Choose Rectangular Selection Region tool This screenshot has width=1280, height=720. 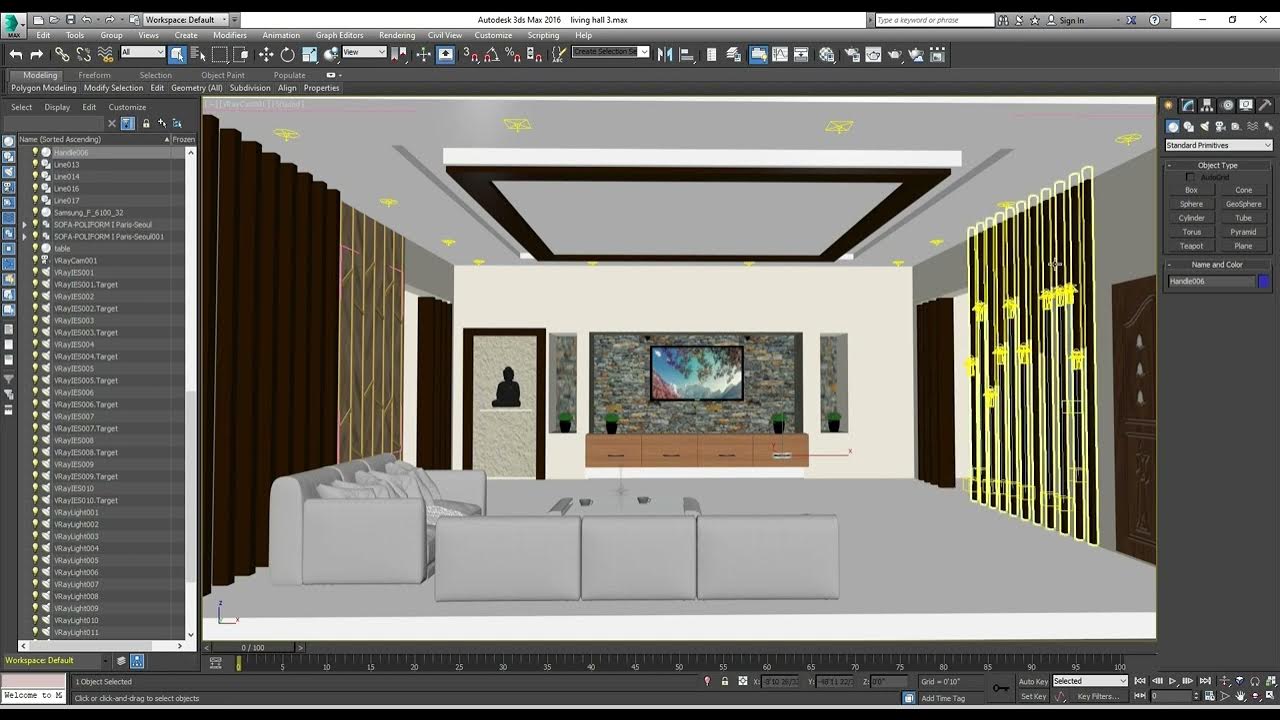[x=221, y=55]
